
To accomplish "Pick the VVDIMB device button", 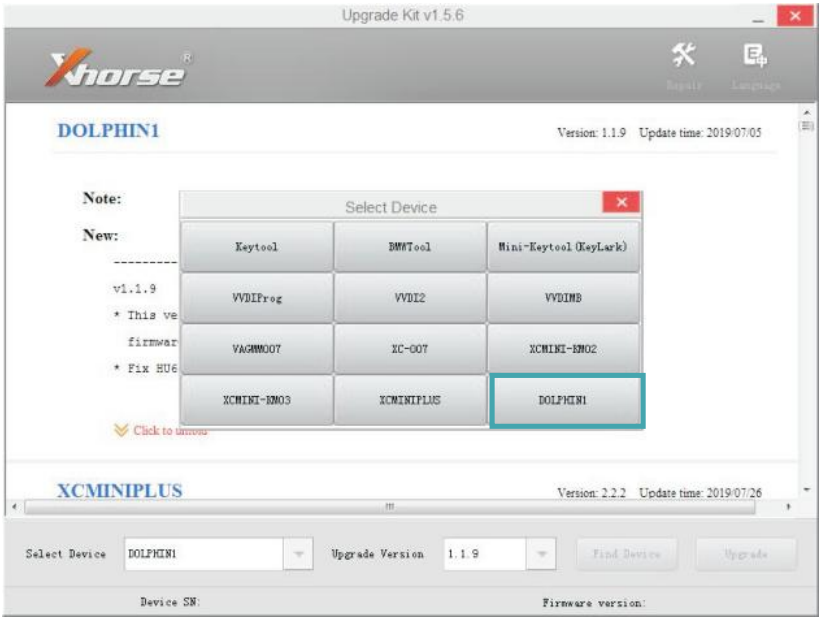I will pos(563,298).
